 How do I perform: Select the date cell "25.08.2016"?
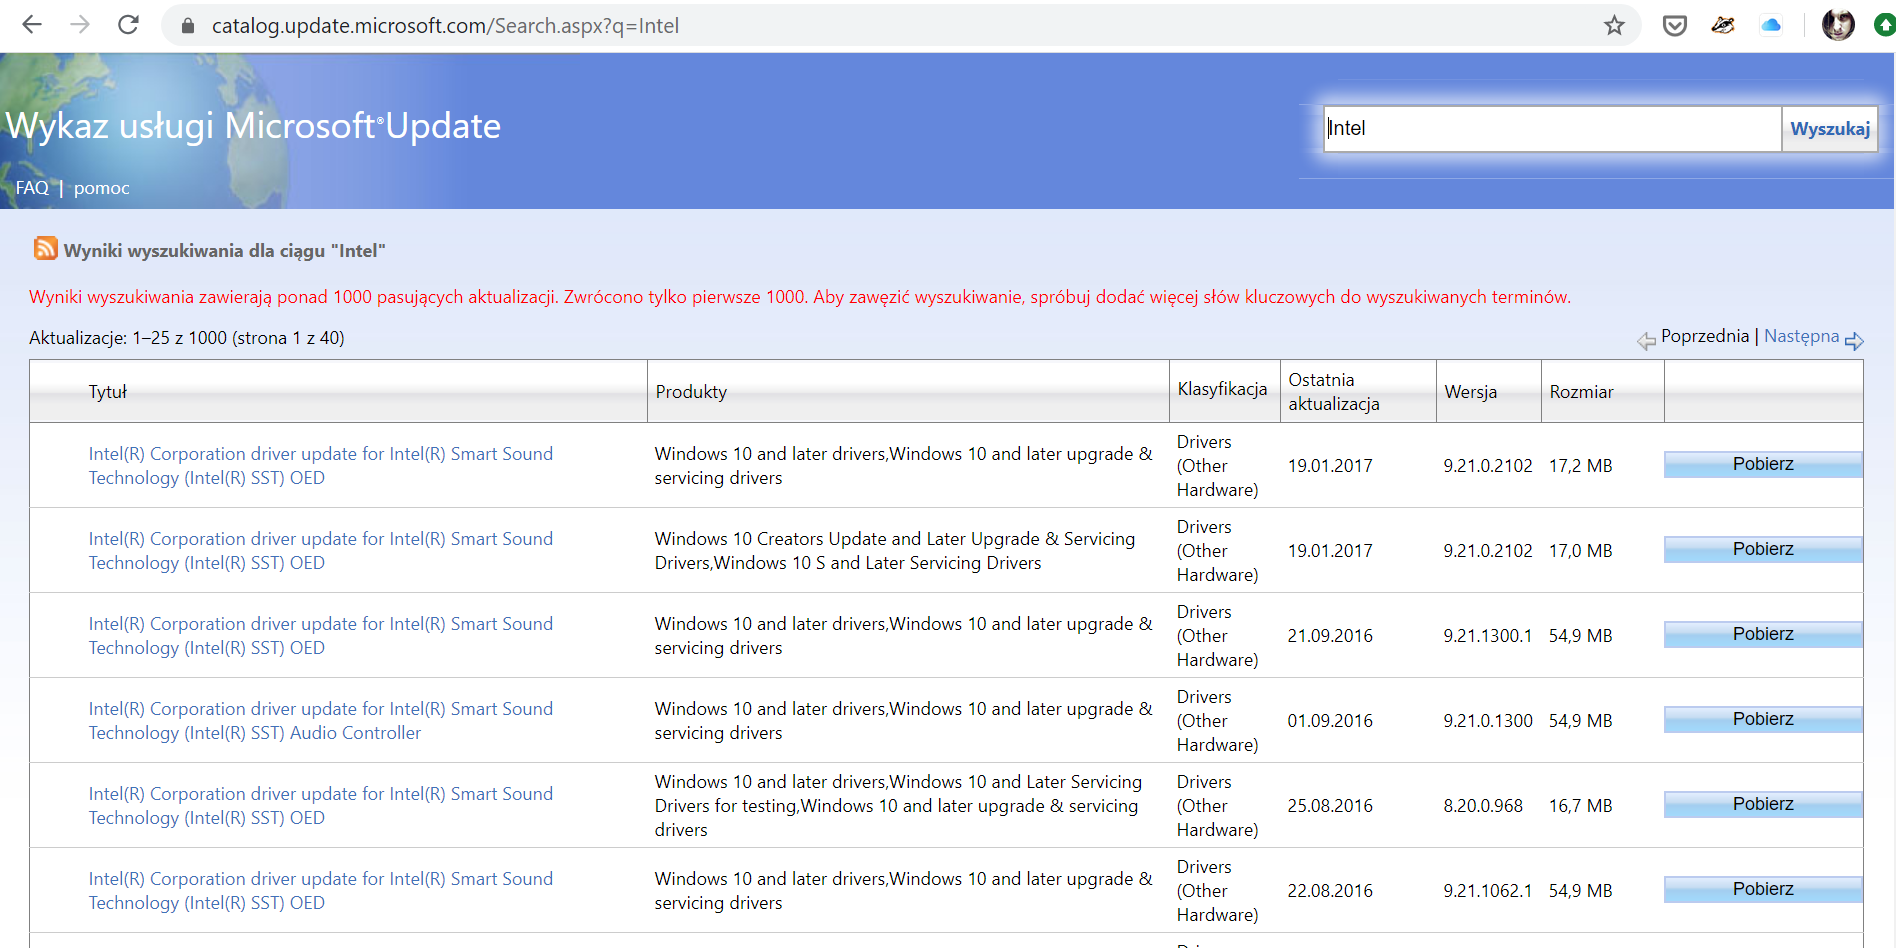[1330, 806]
